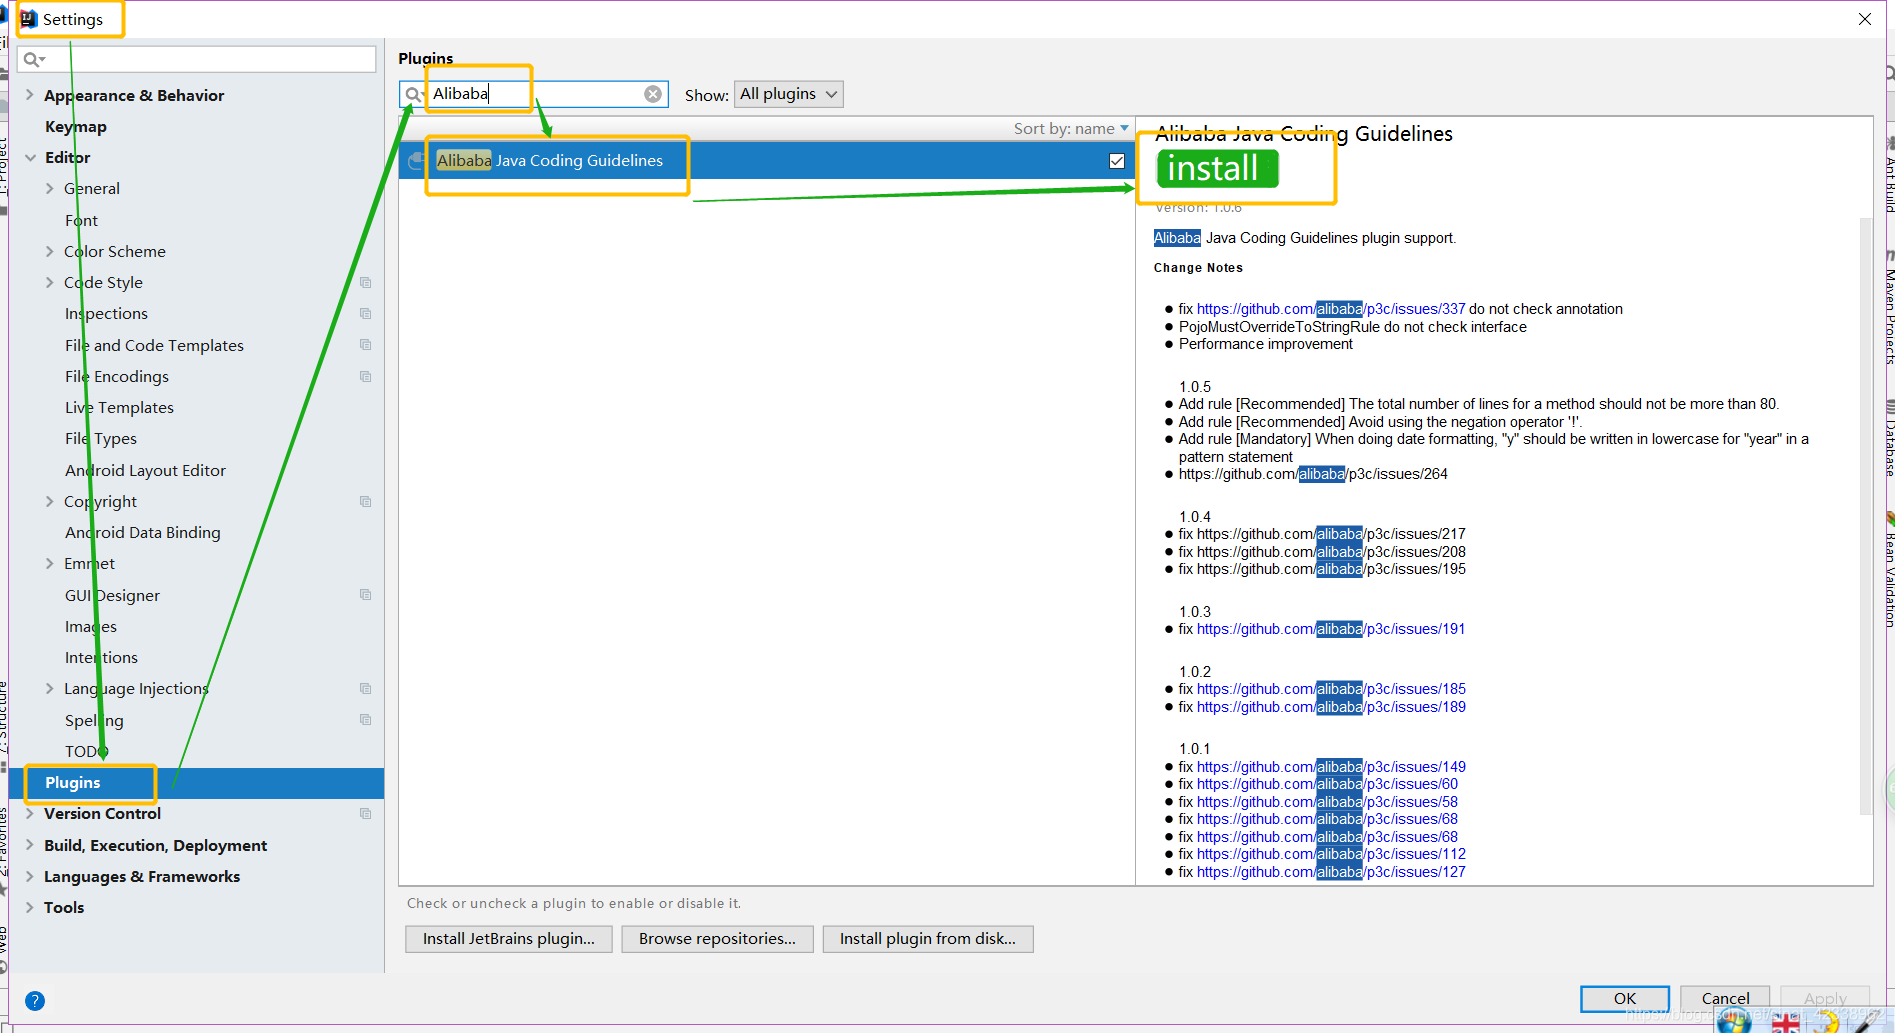This screenshot has height=1033, width=1895.
Task: Expand the Code Style node
Action: (50, 282)
